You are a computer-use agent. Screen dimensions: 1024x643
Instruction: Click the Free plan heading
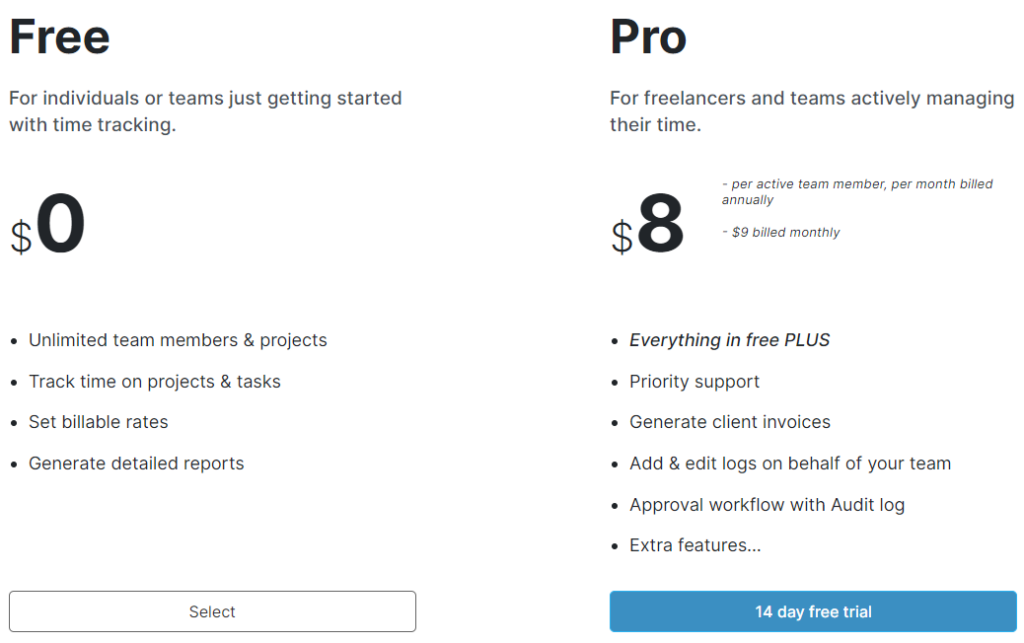[60, 38]
